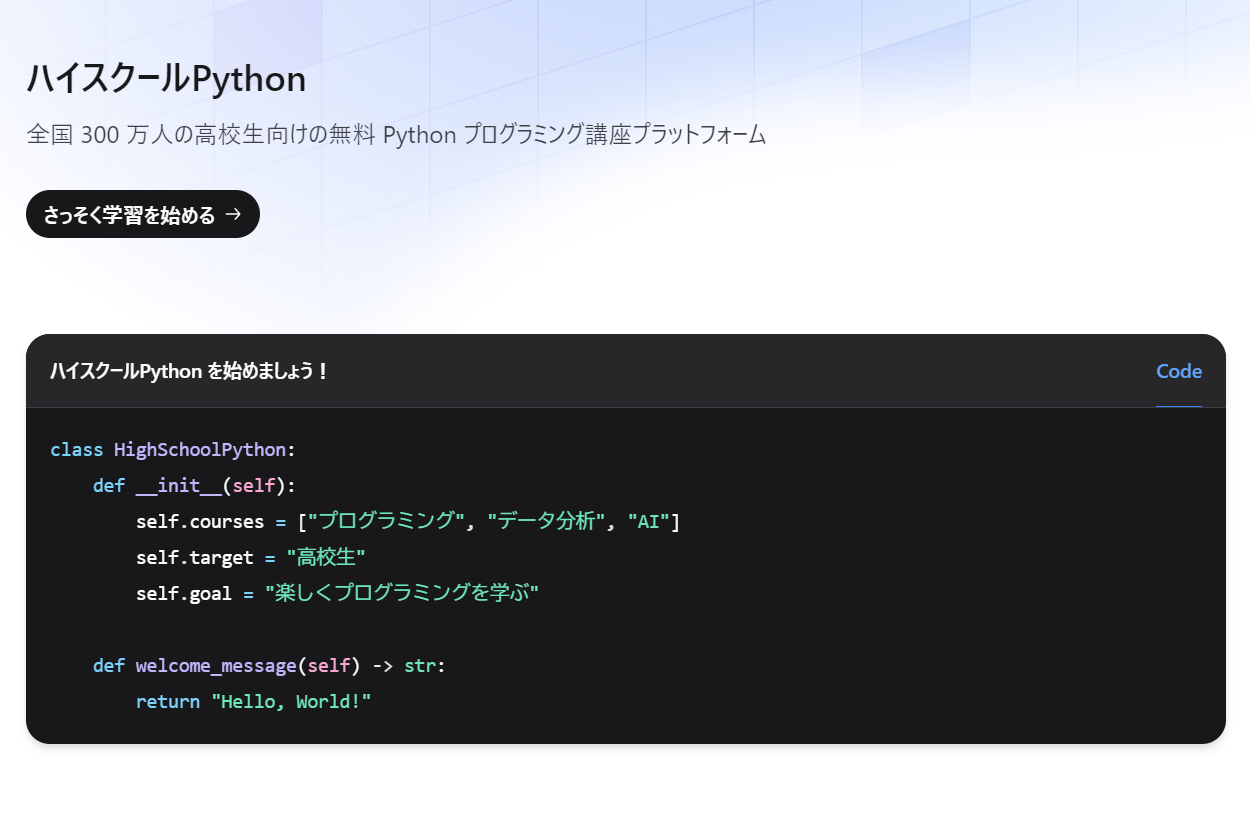Click the subtitle about 300万人の高校生
The width and height of the screenshot is (1250, 833).
(395, 134)
